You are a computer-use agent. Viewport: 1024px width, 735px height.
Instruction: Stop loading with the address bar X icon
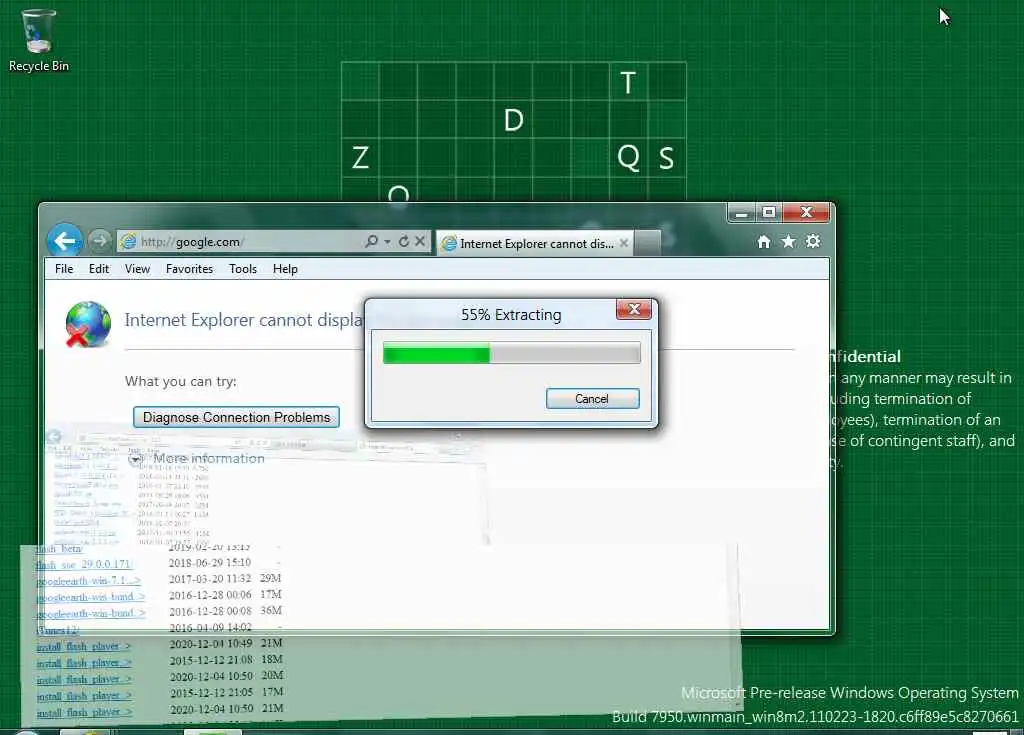pos(420,241)
